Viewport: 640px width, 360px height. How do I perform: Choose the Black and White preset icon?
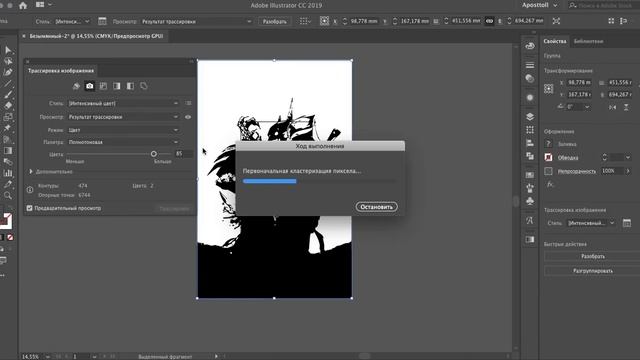130,86
